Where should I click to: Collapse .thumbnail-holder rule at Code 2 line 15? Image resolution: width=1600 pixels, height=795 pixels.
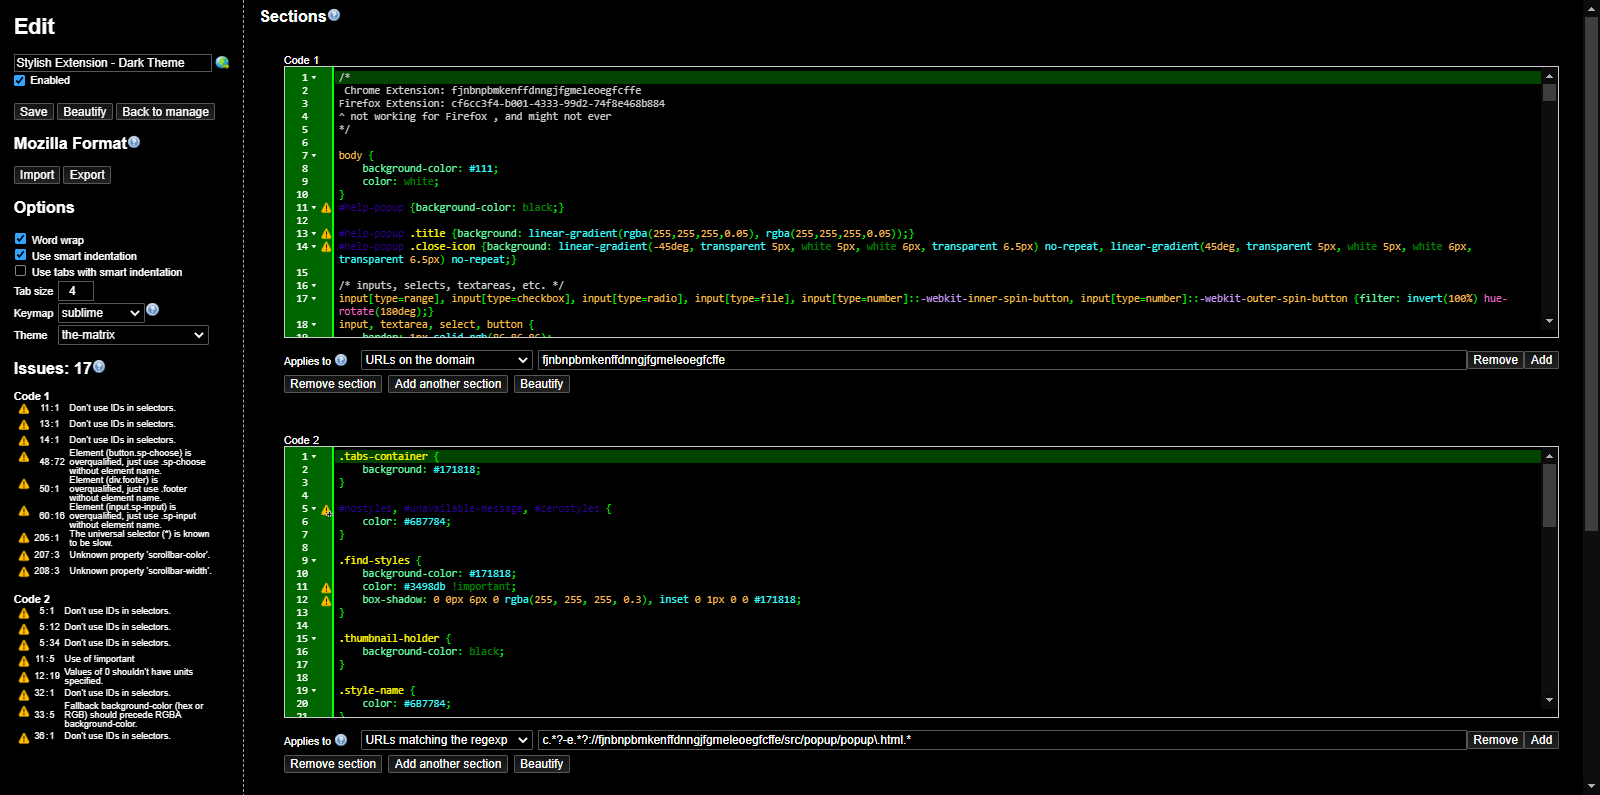pyautogui.click(x=314, y=639)
